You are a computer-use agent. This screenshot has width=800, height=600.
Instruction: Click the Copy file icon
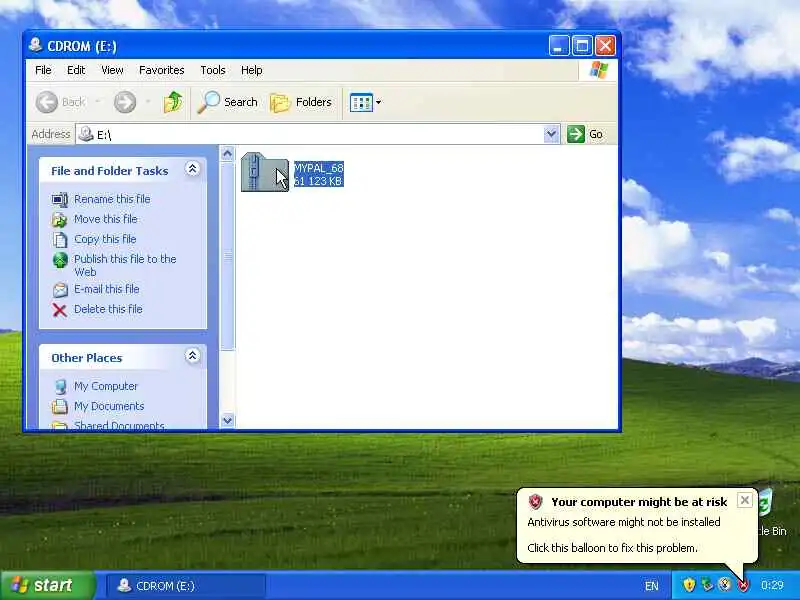click(60, 240)
